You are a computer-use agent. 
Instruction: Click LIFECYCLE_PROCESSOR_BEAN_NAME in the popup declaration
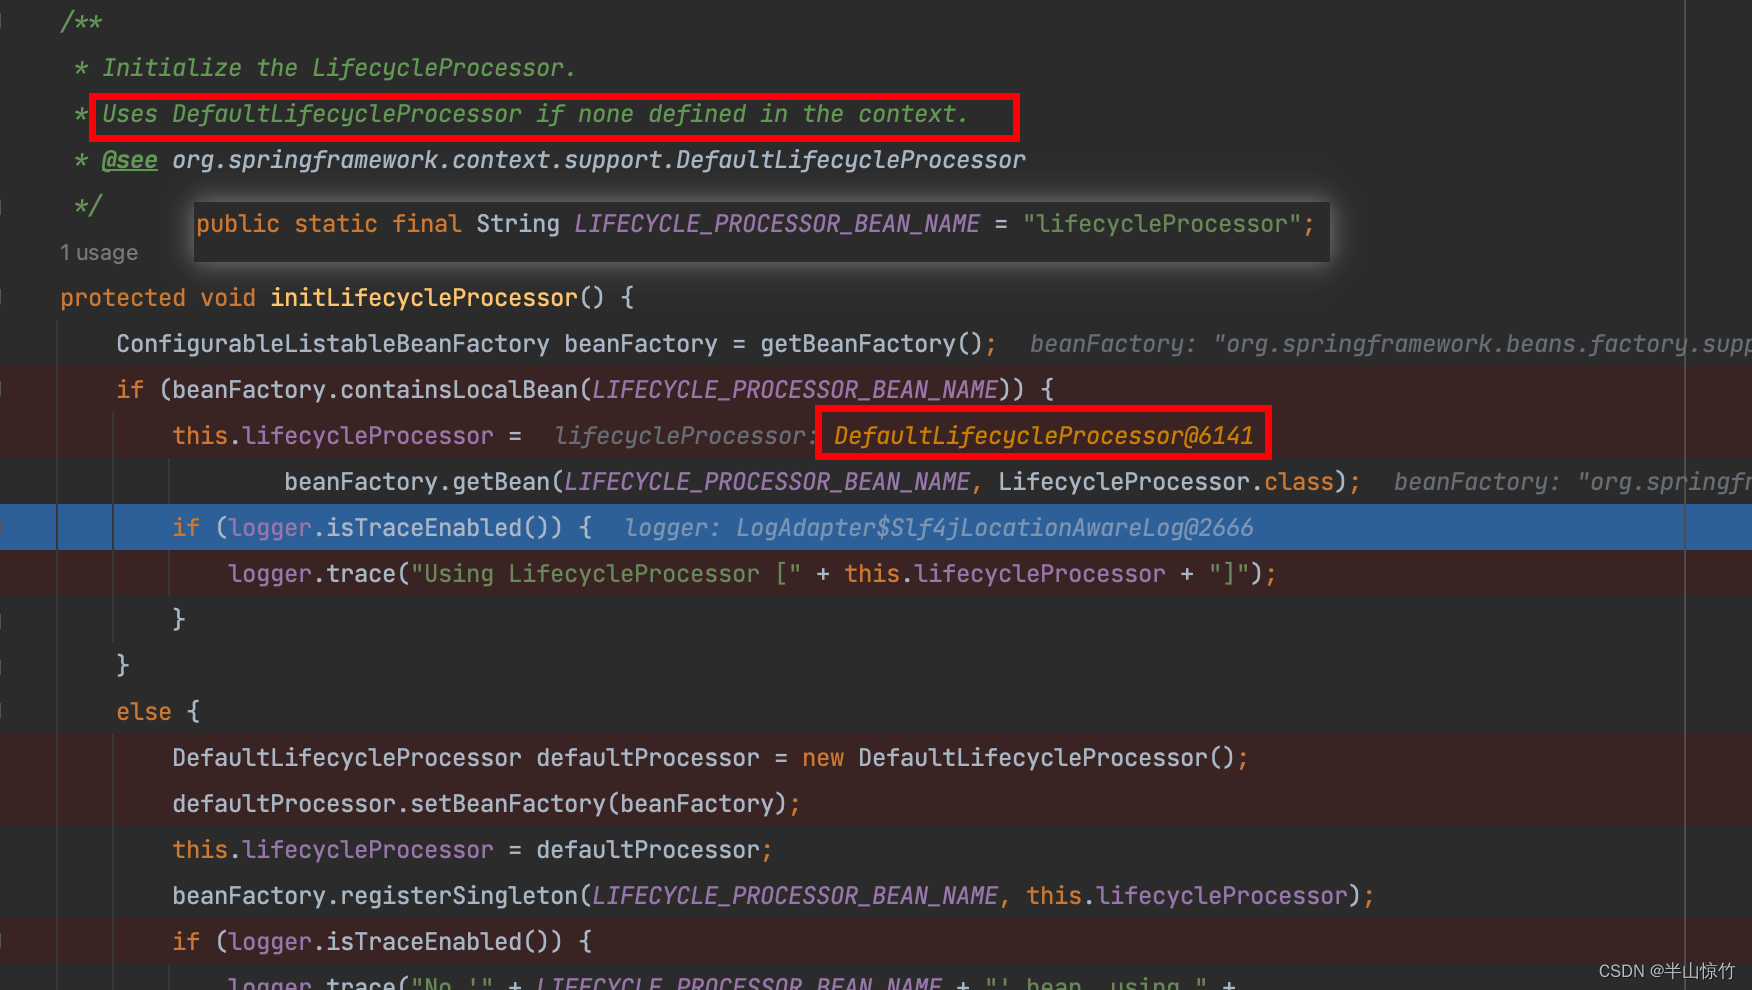(777, 224)
